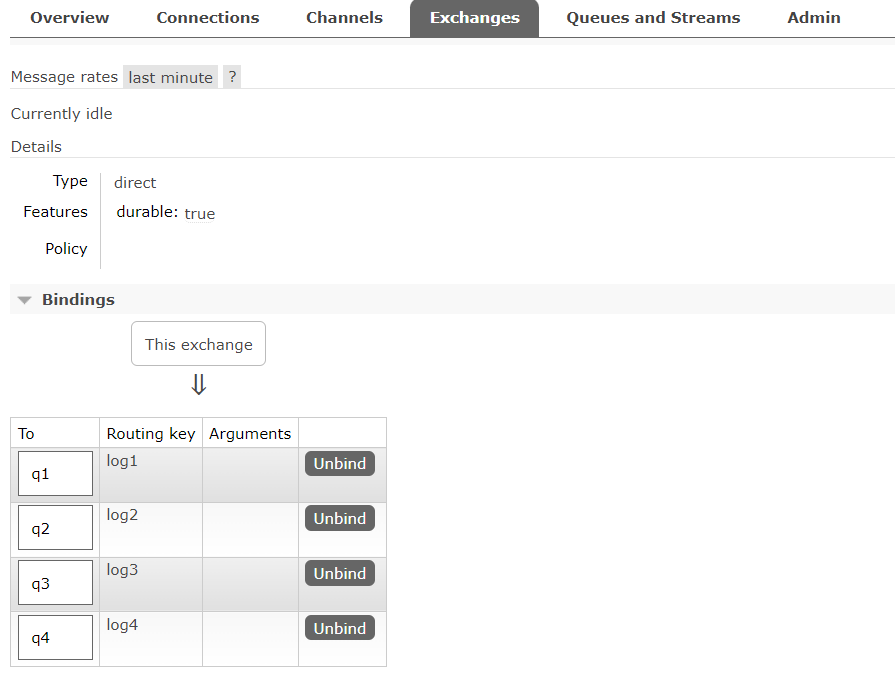Click the message rates help question mark
This screenshot has height=692, width=895.
(x=232, y=77)
